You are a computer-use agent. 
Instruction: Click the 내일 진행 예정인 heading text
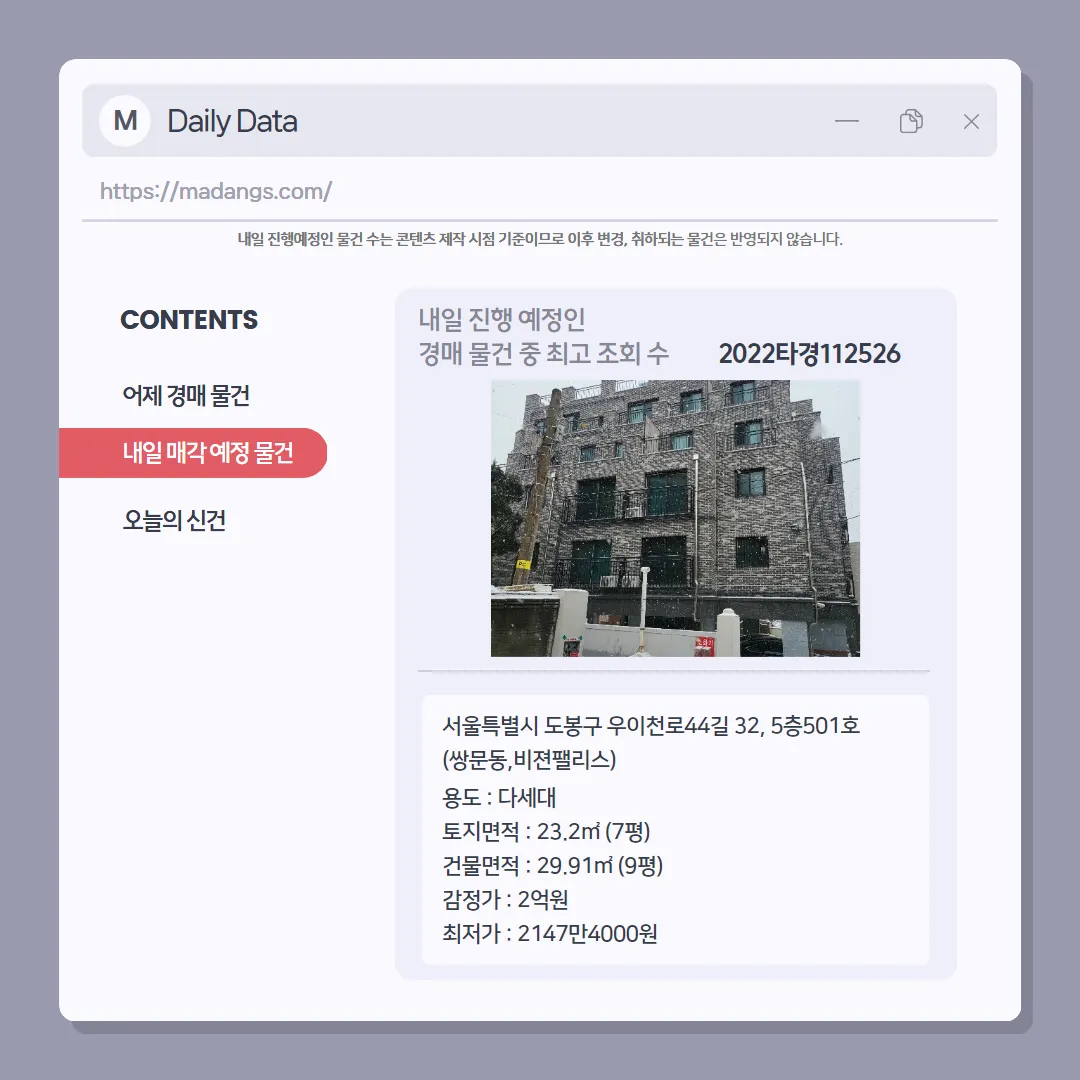[502, 319]
